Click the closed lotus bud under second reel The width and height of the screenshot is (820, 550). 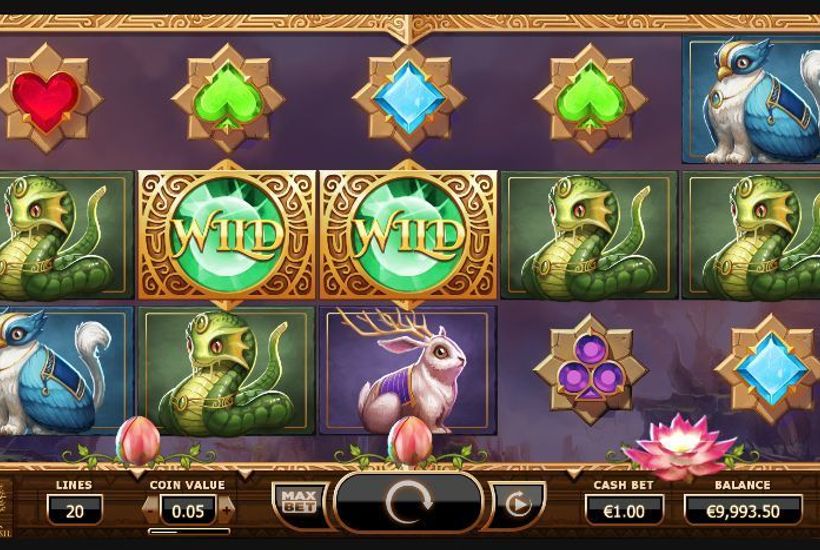[x=138, y=440]
